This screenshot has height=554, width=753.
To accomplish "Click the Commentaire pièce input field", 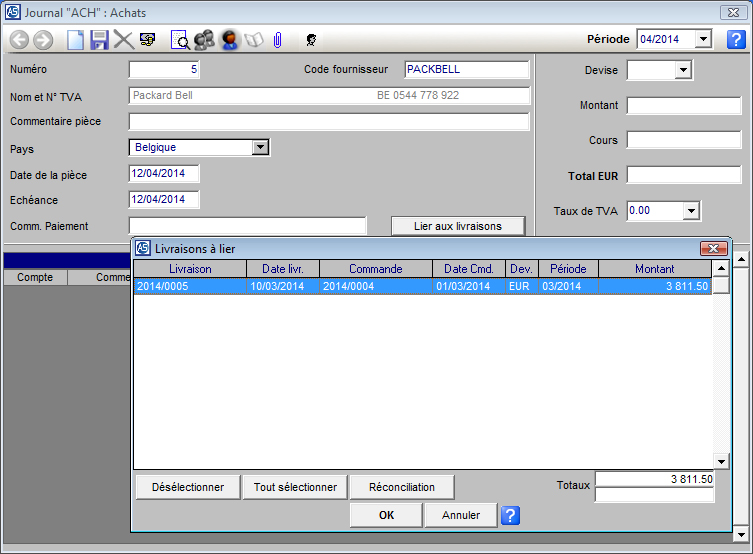I will (x=329, y=122).
